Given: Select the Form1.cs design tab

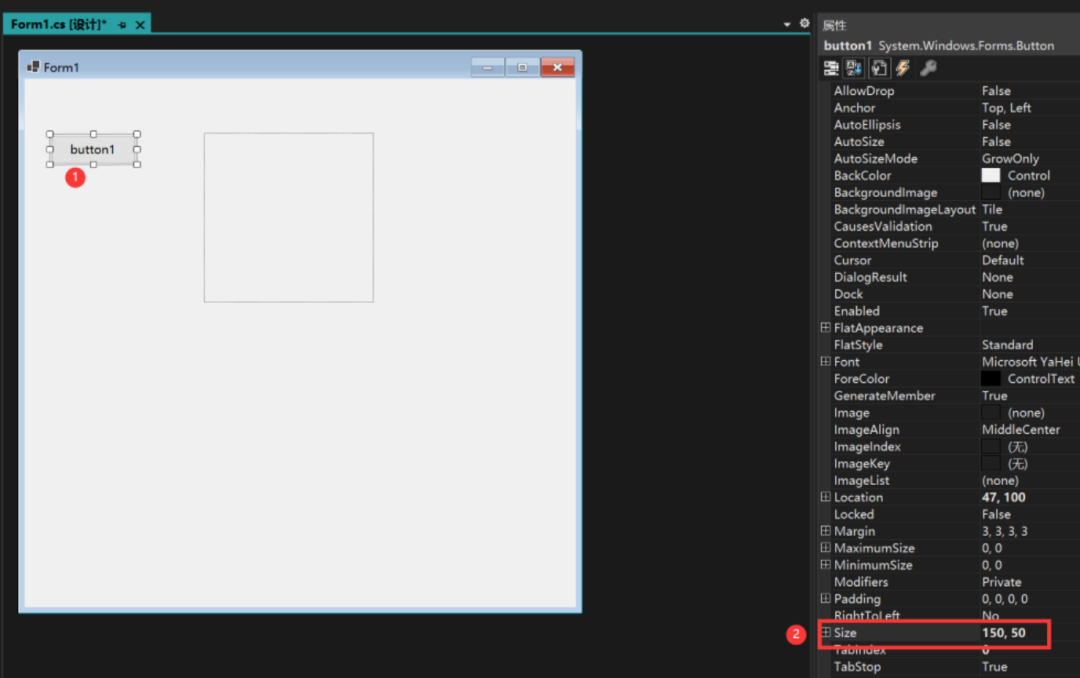Looking at the screenshot, I should 59,25.
